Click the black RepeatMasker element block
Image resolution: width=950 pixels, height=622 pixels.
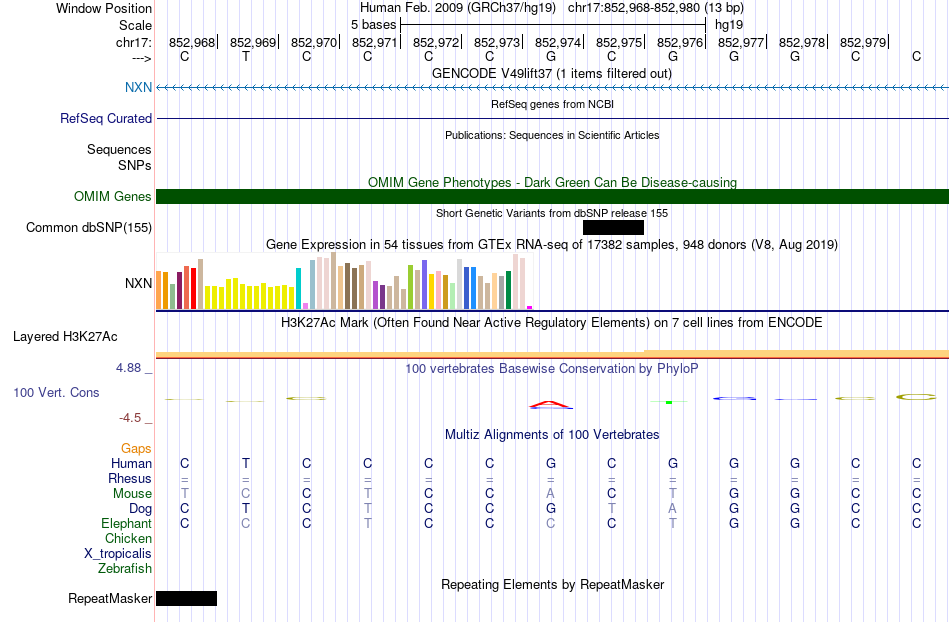[x=187, y=598]
